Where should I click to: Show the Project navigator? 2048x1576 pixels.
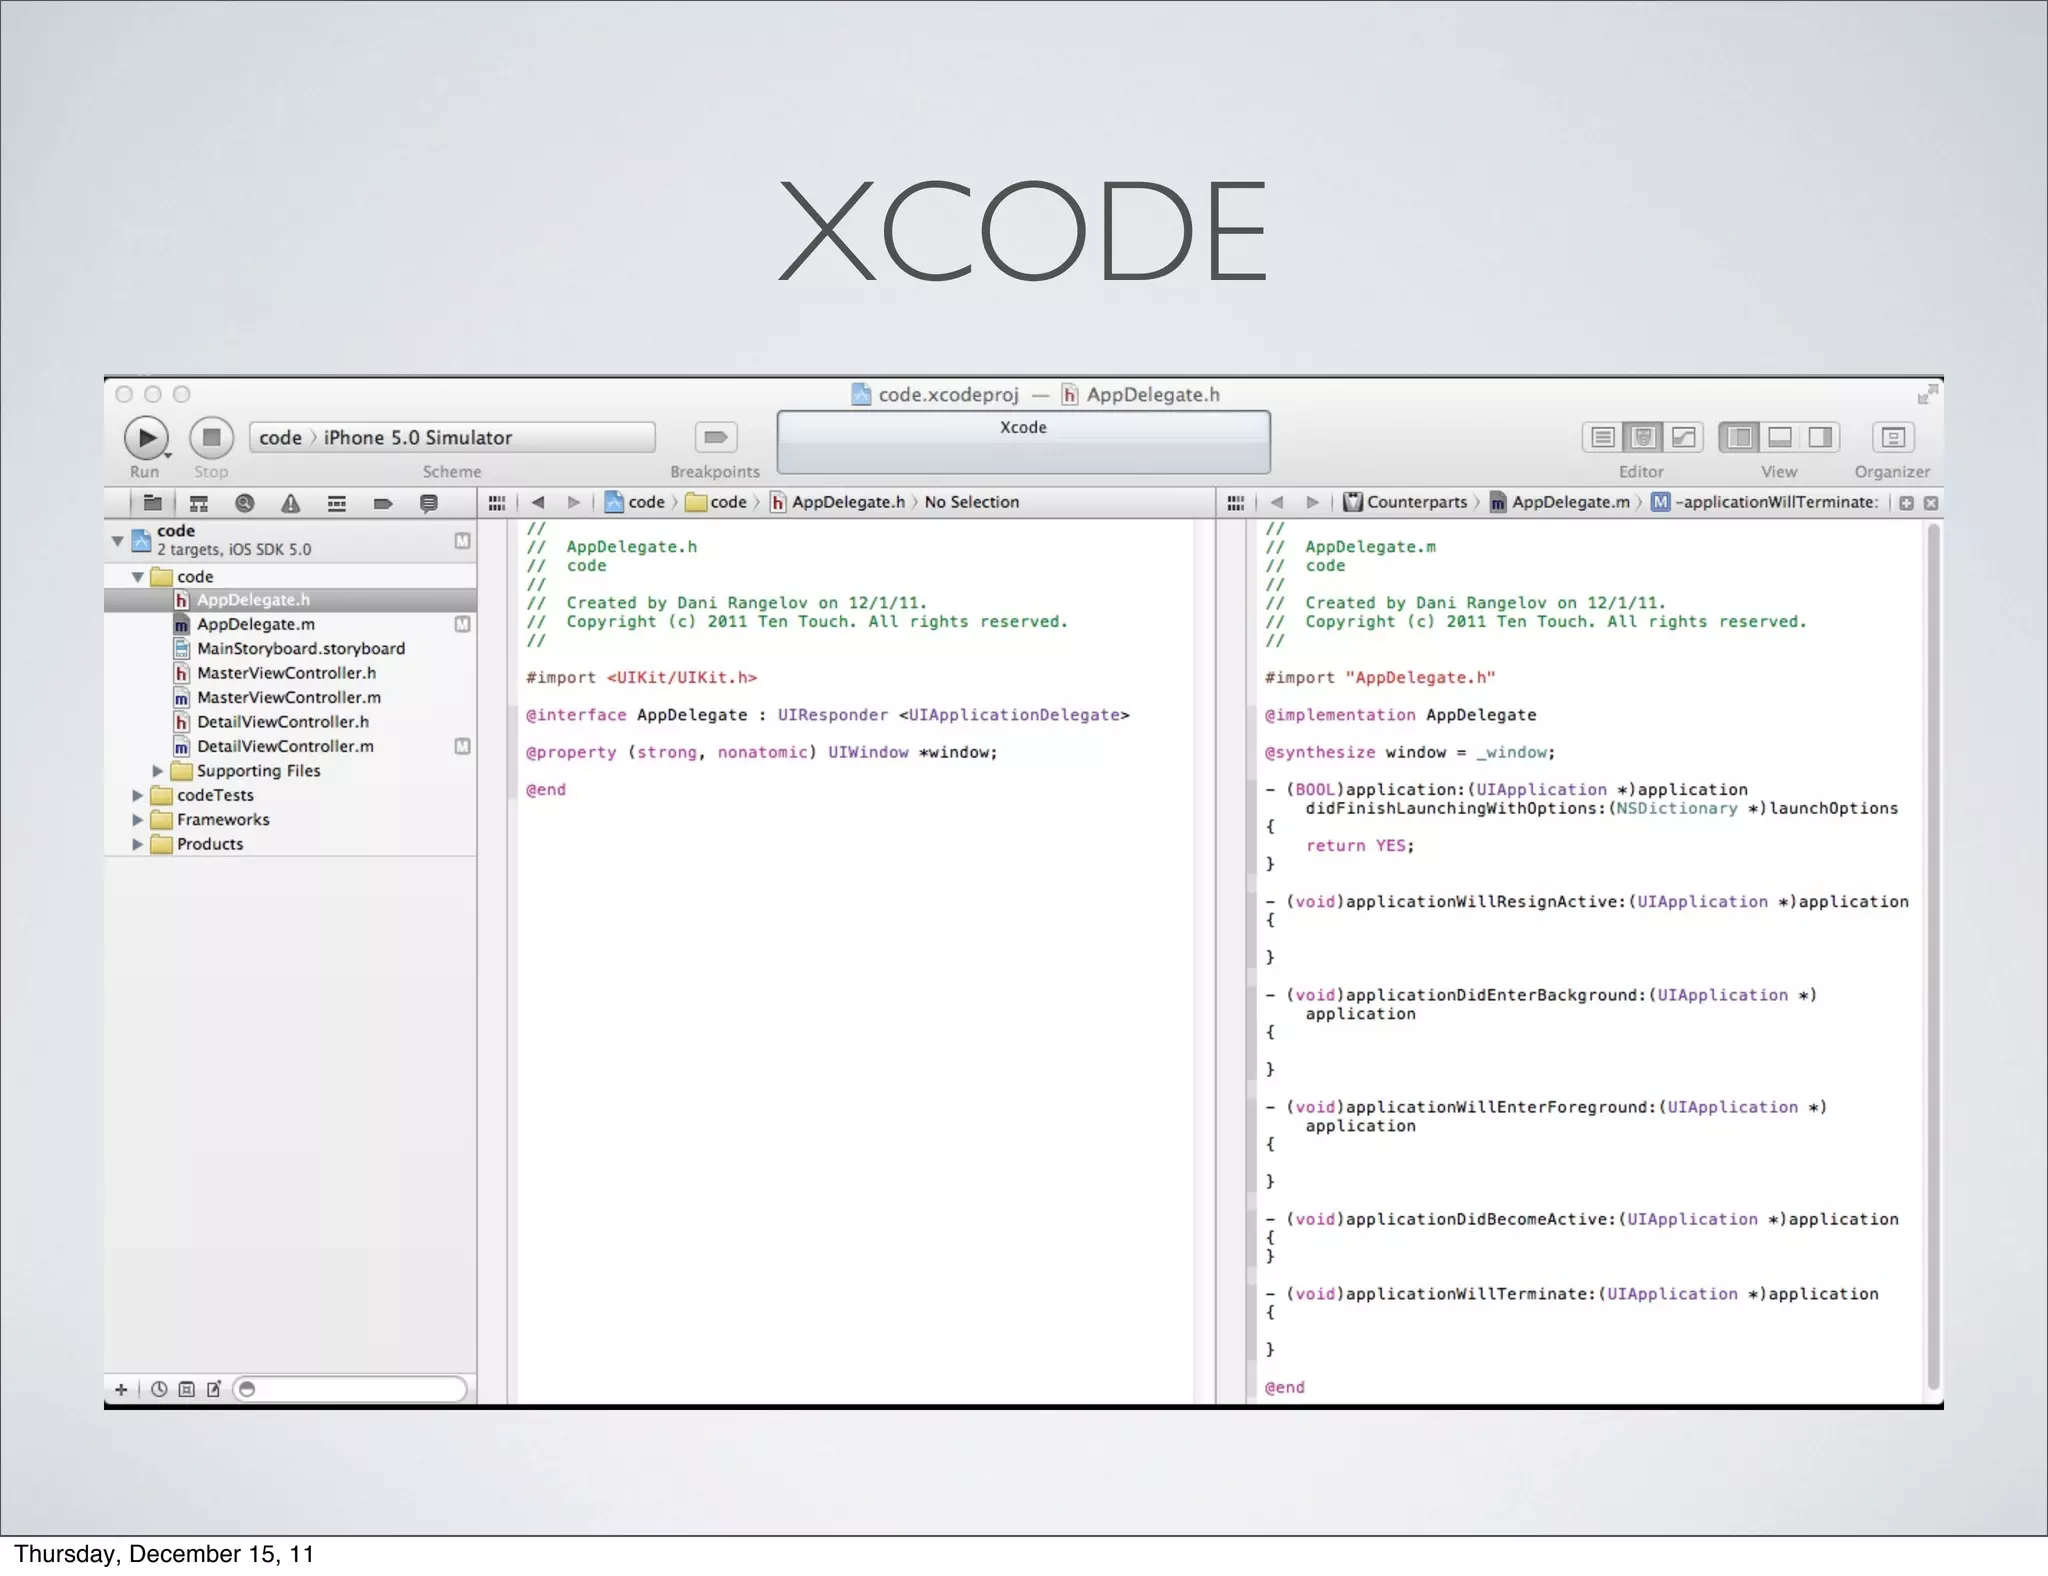click(x=152, y=503)
